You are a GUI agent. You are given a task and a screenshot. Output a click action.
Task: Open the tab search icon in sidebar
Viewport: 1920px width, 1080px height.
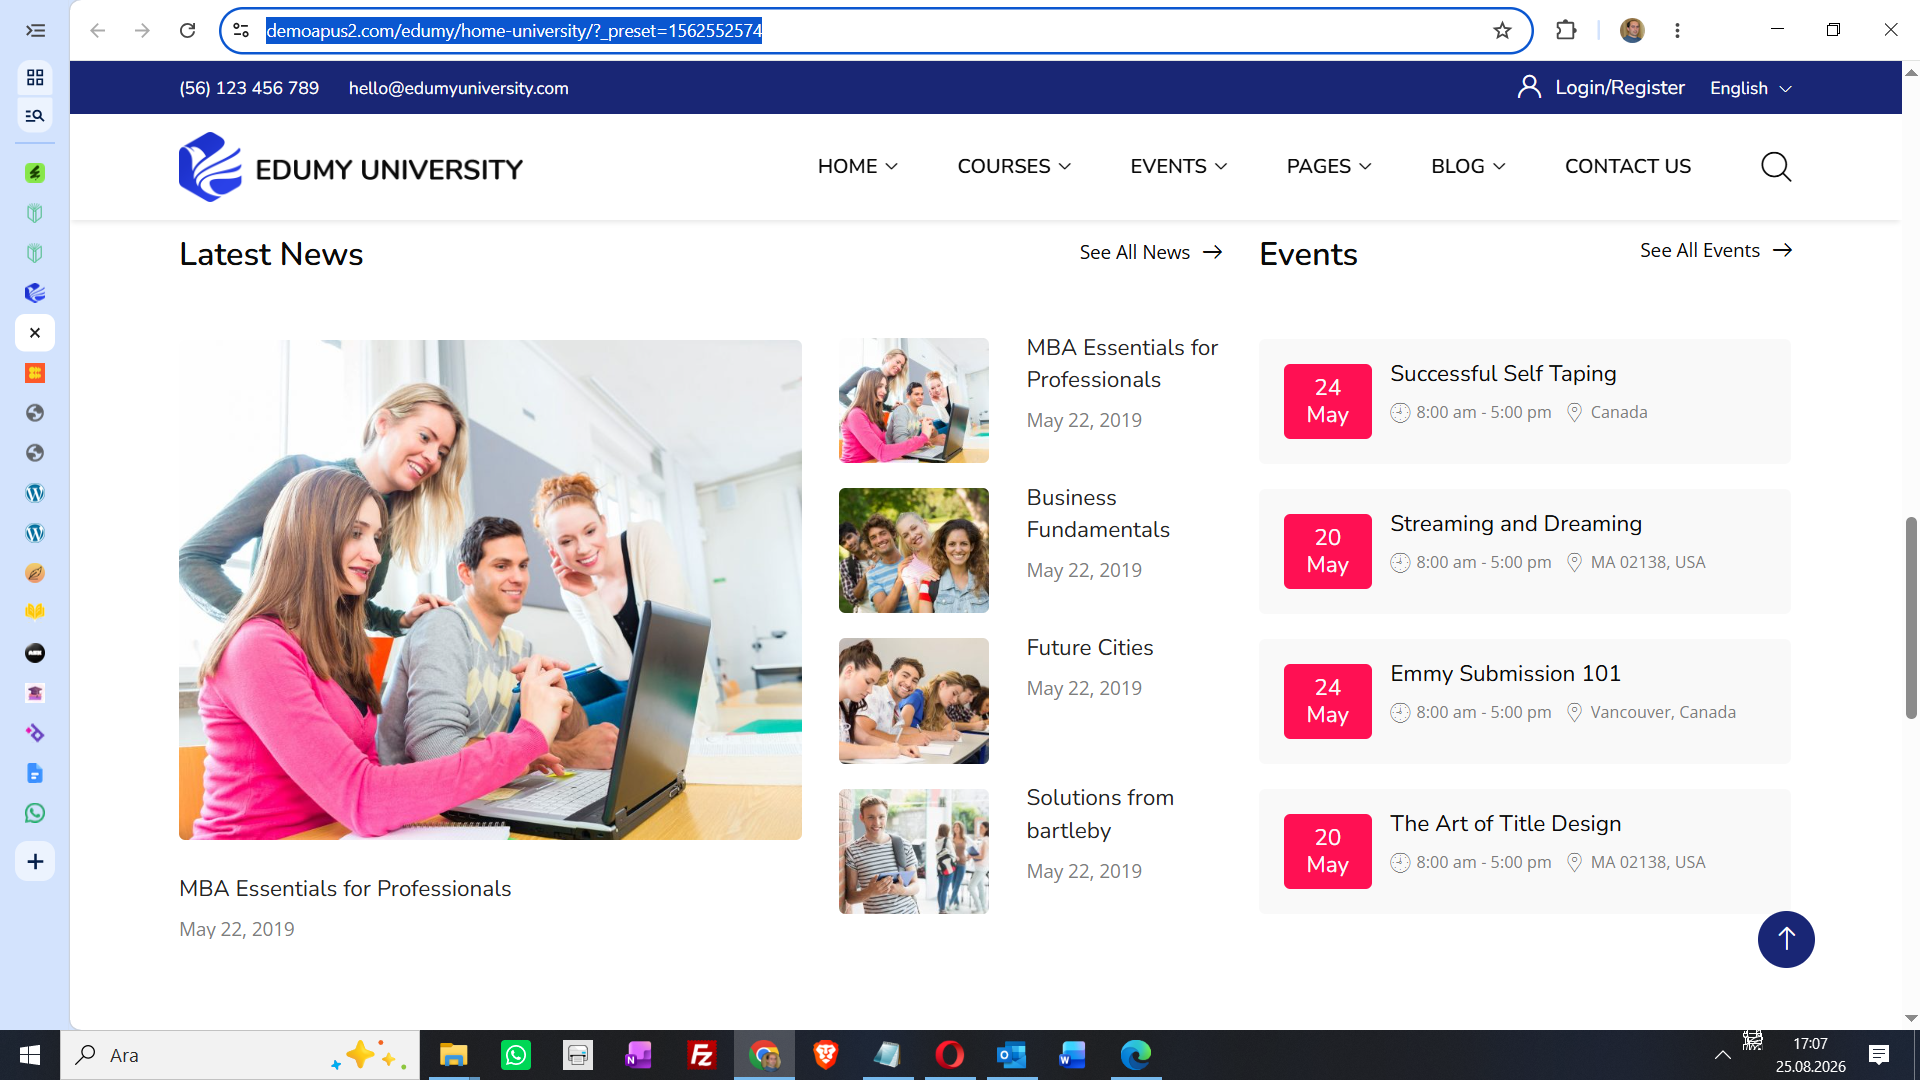click(x=35, y=116)
